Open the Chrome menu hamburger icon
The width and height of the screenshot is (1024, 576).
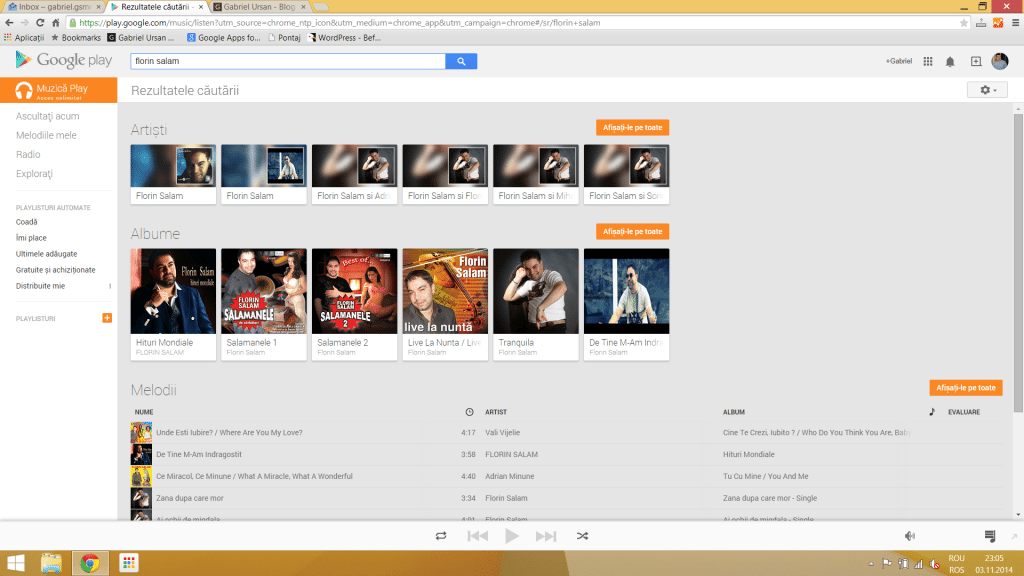point(1016,23)
